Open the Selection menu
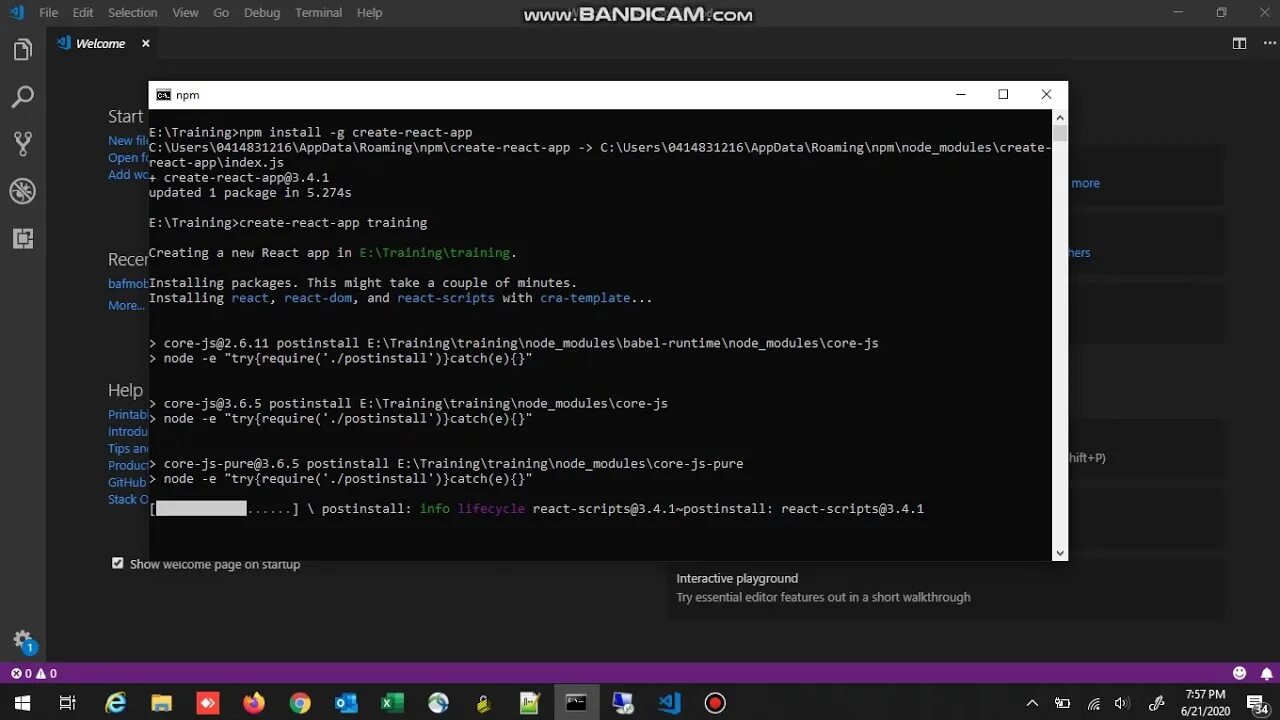This screenshot has width=1280, height=720. click(133, 12)
